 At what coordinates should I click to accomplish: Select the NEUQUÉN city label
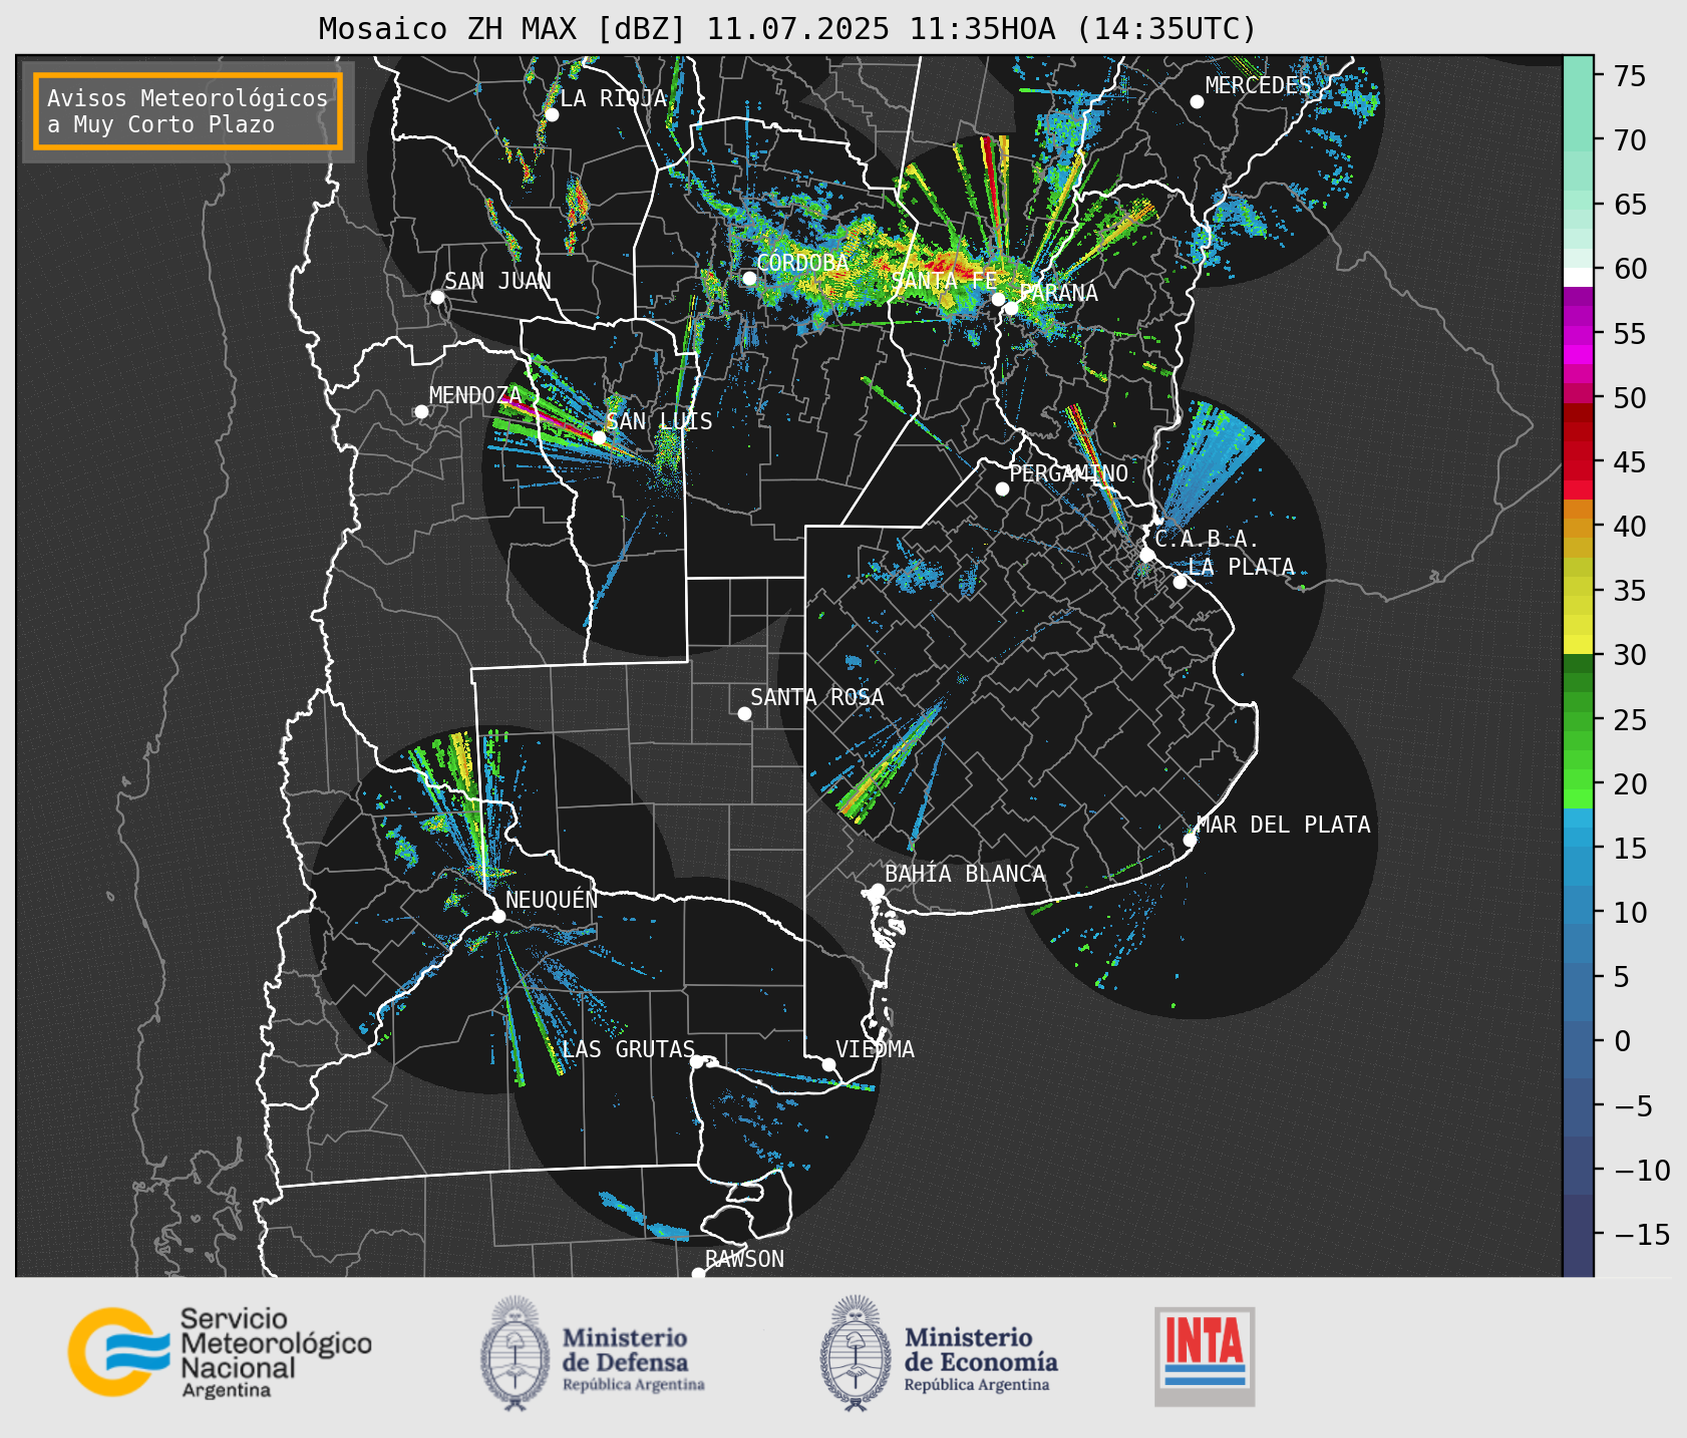click(x=552, y=899)
